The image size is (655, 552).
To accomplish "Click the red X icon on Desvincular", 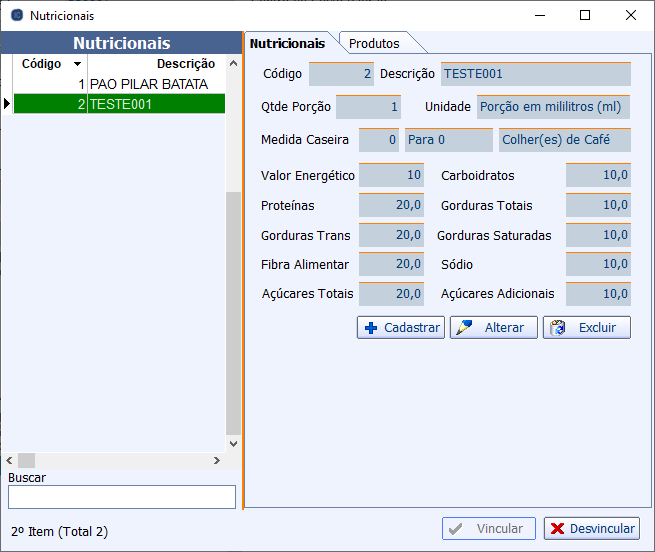I will [x=558, y=529].
